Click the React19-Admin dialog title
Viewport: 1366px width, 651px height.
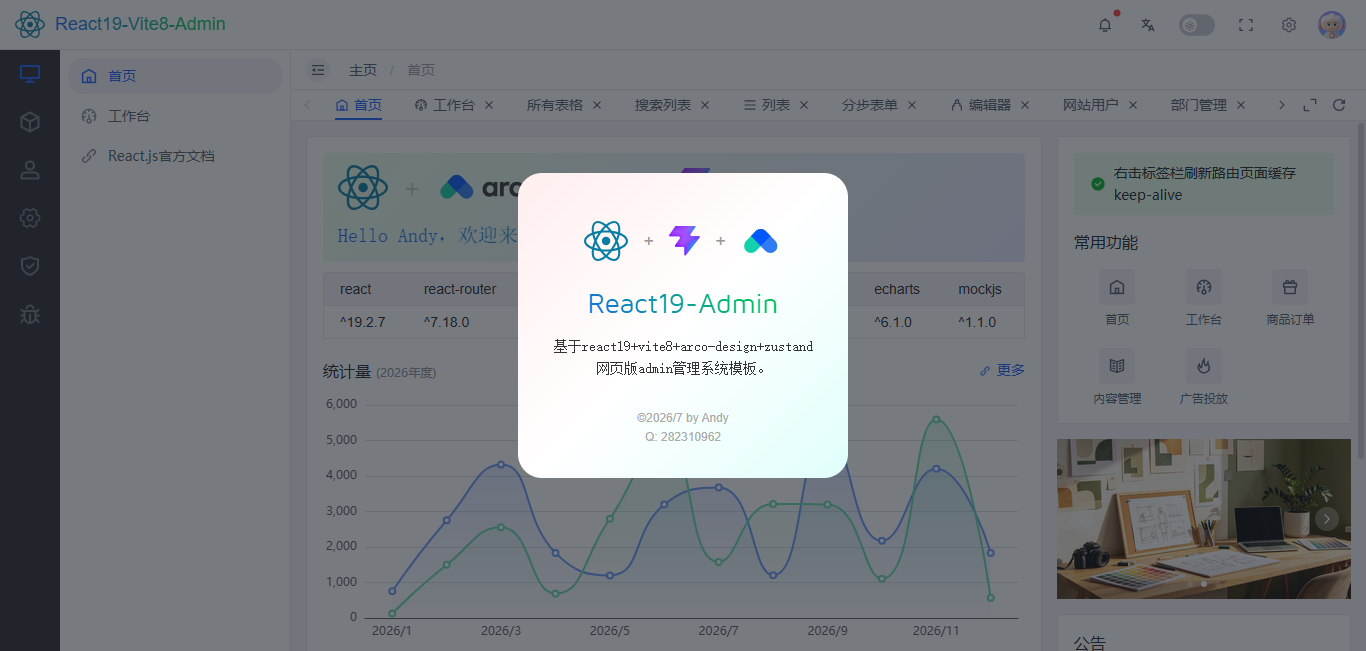click(x=683, y=304)
